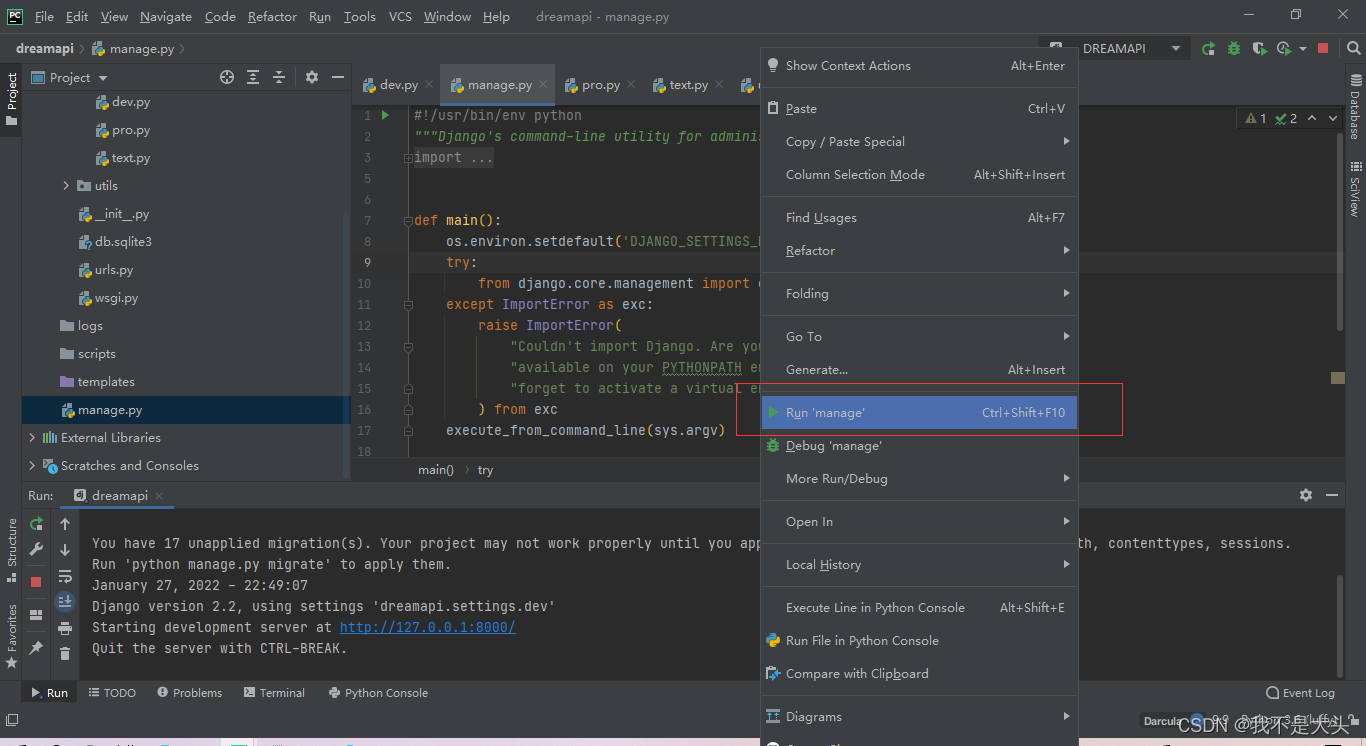
Task: Switch to the pro.py editor tab
Action: 600,85
